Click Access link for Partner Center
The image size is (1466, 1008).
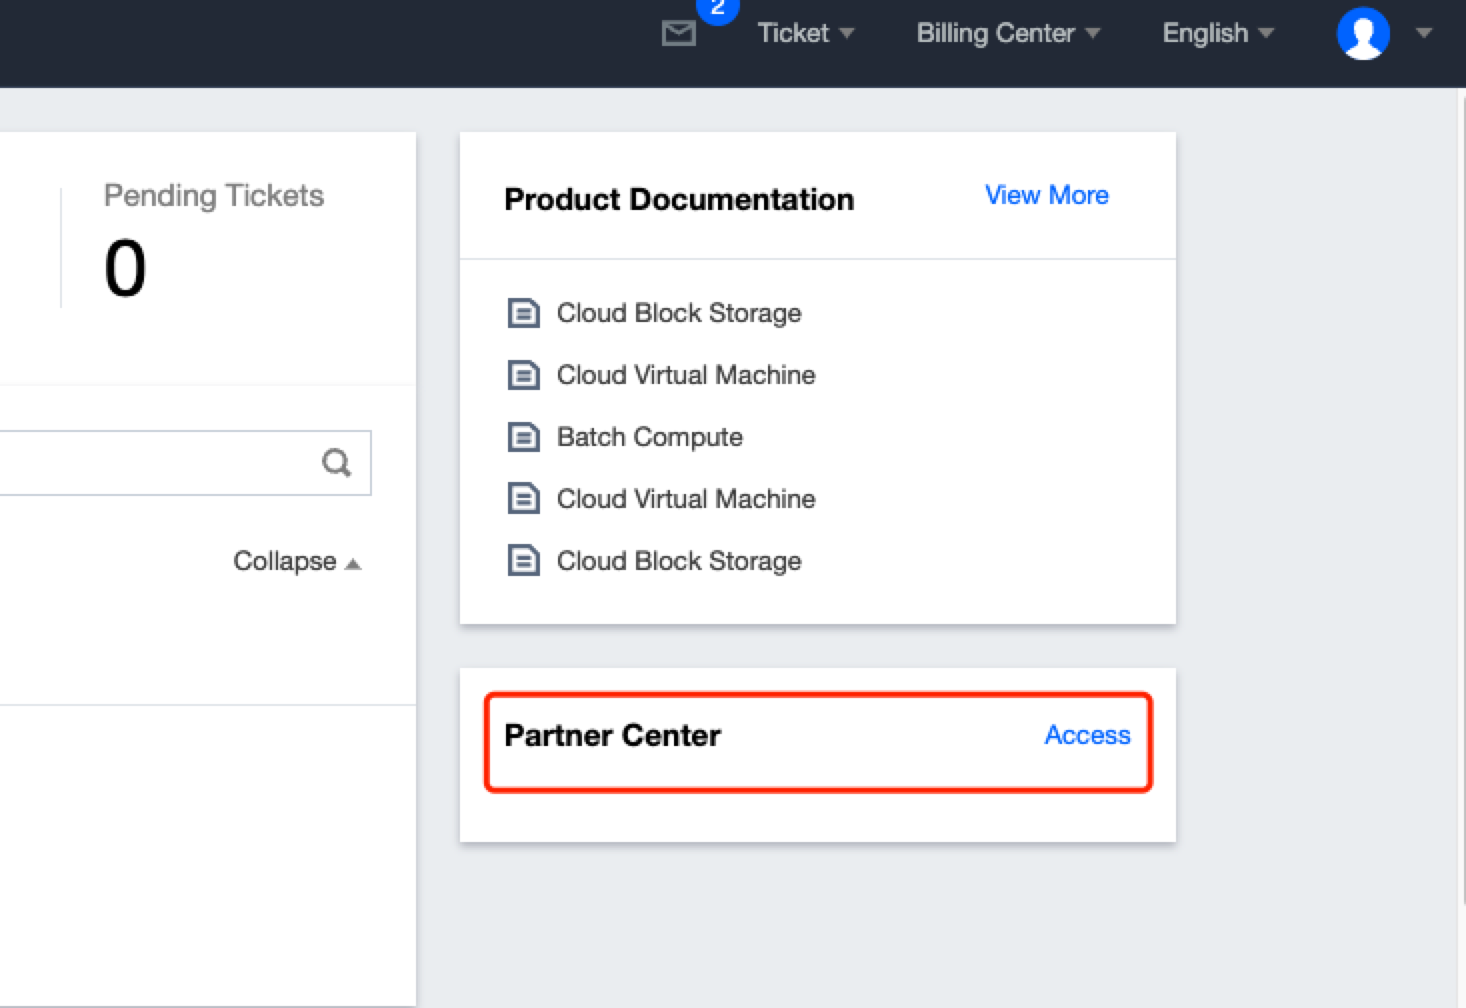click(1087, 735)
